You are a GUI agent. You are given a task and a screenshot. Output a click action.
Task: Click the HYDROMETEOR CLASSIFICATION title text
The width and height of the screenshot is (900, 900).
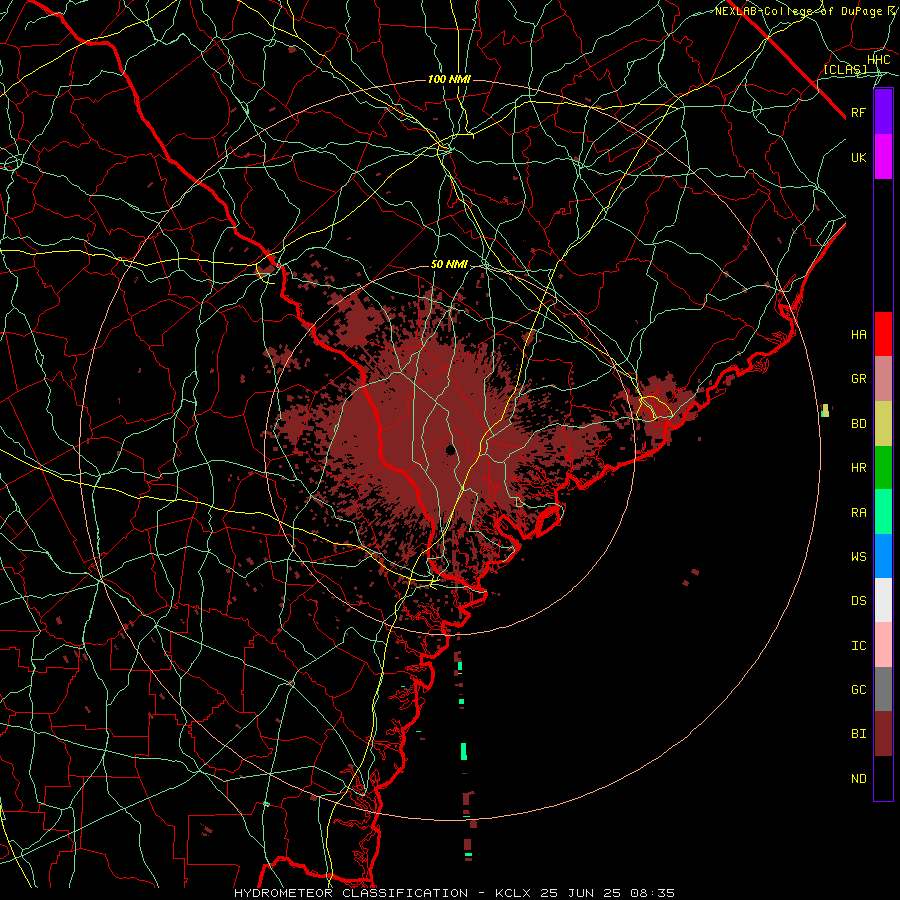pos(351,893)
